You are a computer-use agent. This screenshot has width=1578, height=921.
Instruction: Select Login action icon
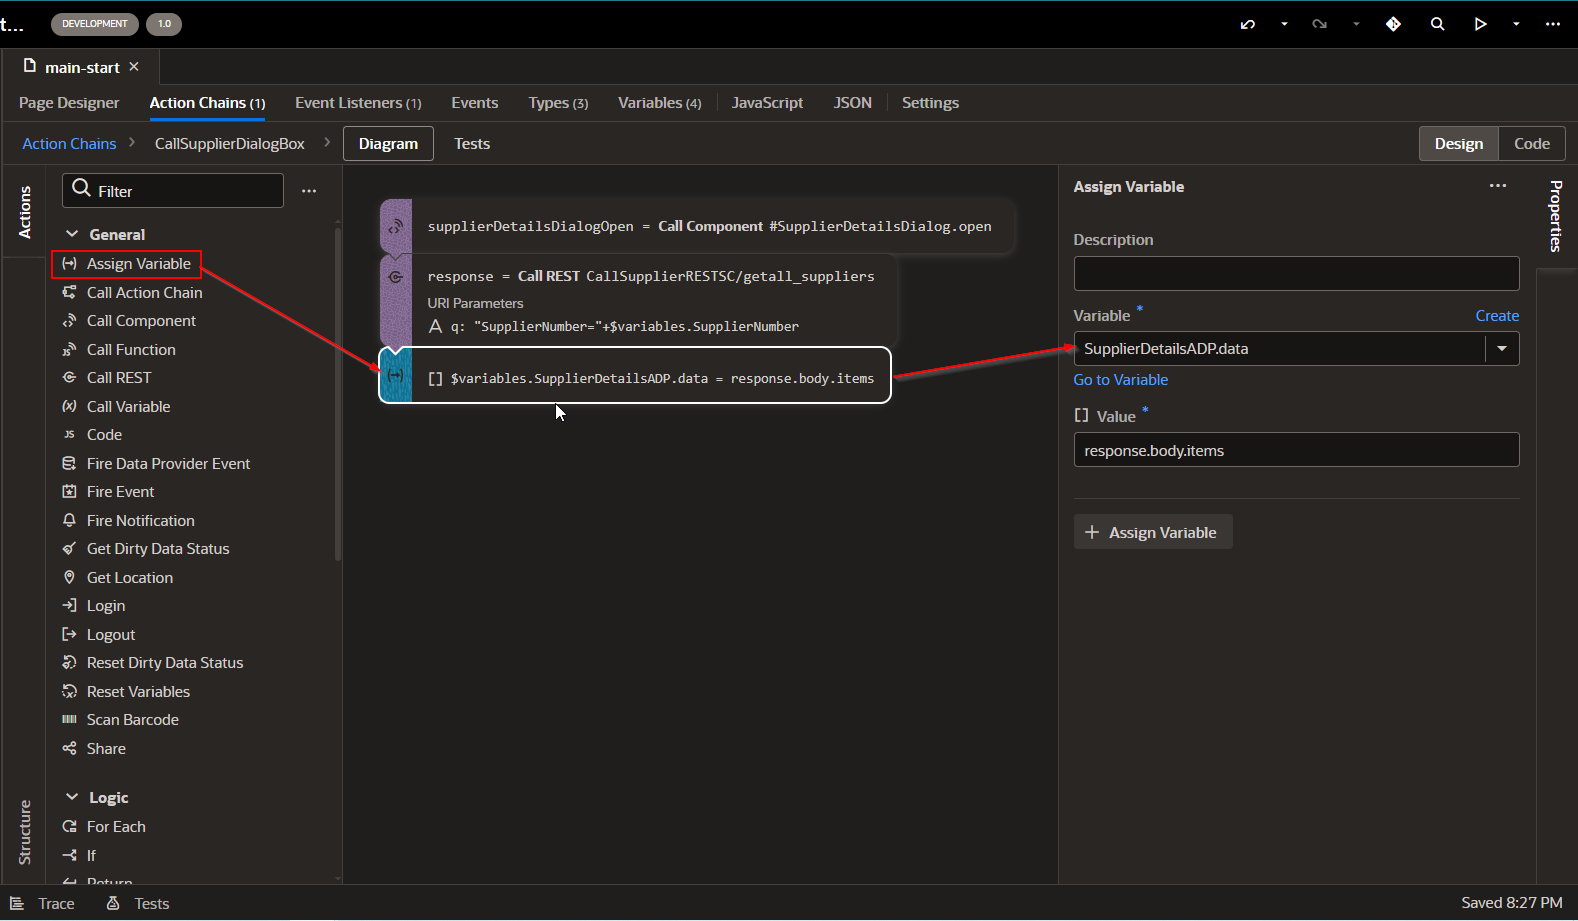tap(69, 605)
